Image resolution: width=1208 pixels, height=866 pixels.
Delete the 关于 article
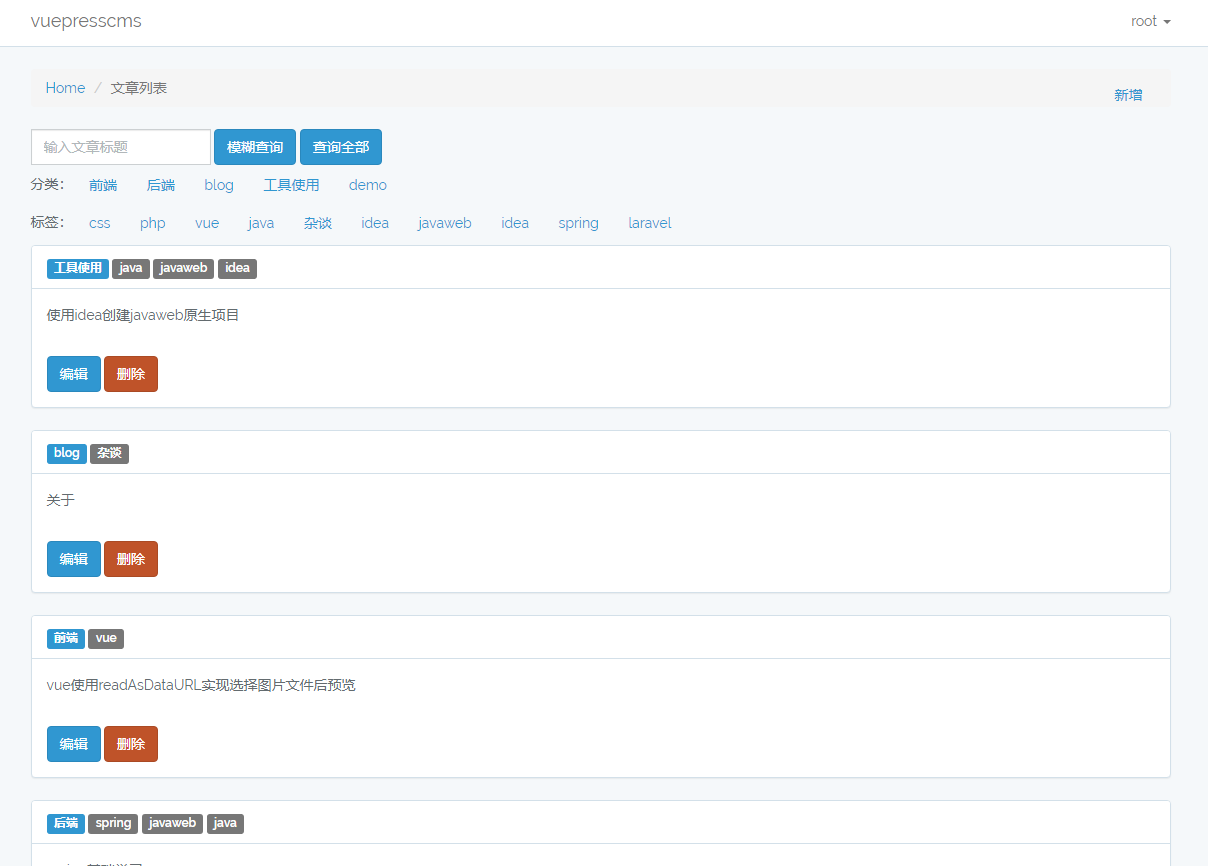(131, 559)
